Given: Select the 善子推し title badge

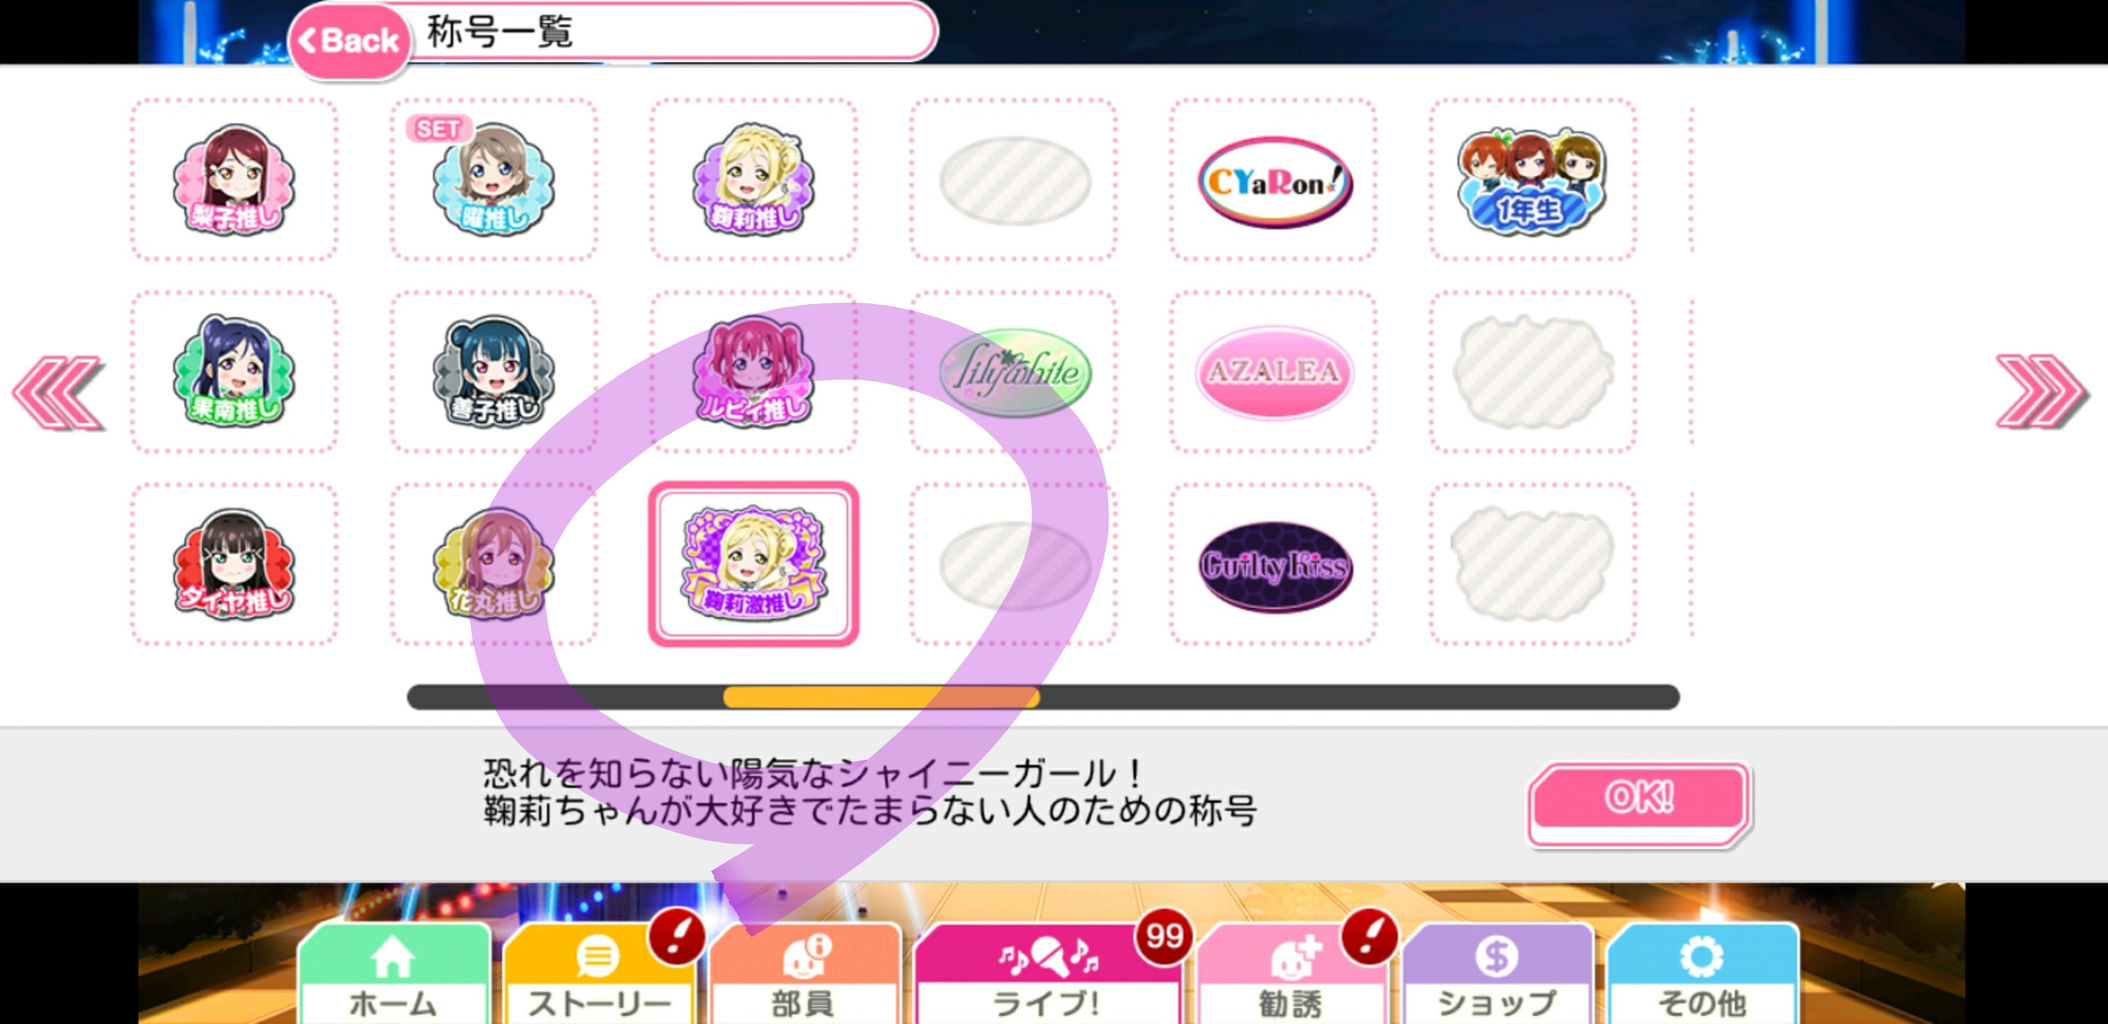Looking at the screenshot, I should (493, 372).
